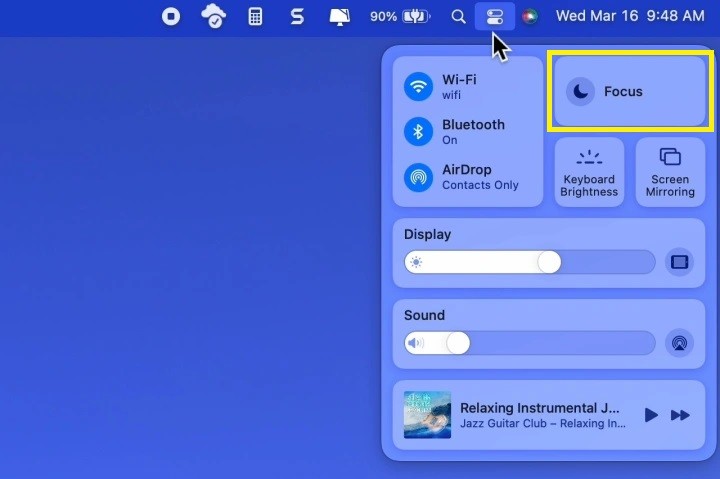
Task: Click the screen recording stop icon in menu bar
Action: (x=171, y=17)
